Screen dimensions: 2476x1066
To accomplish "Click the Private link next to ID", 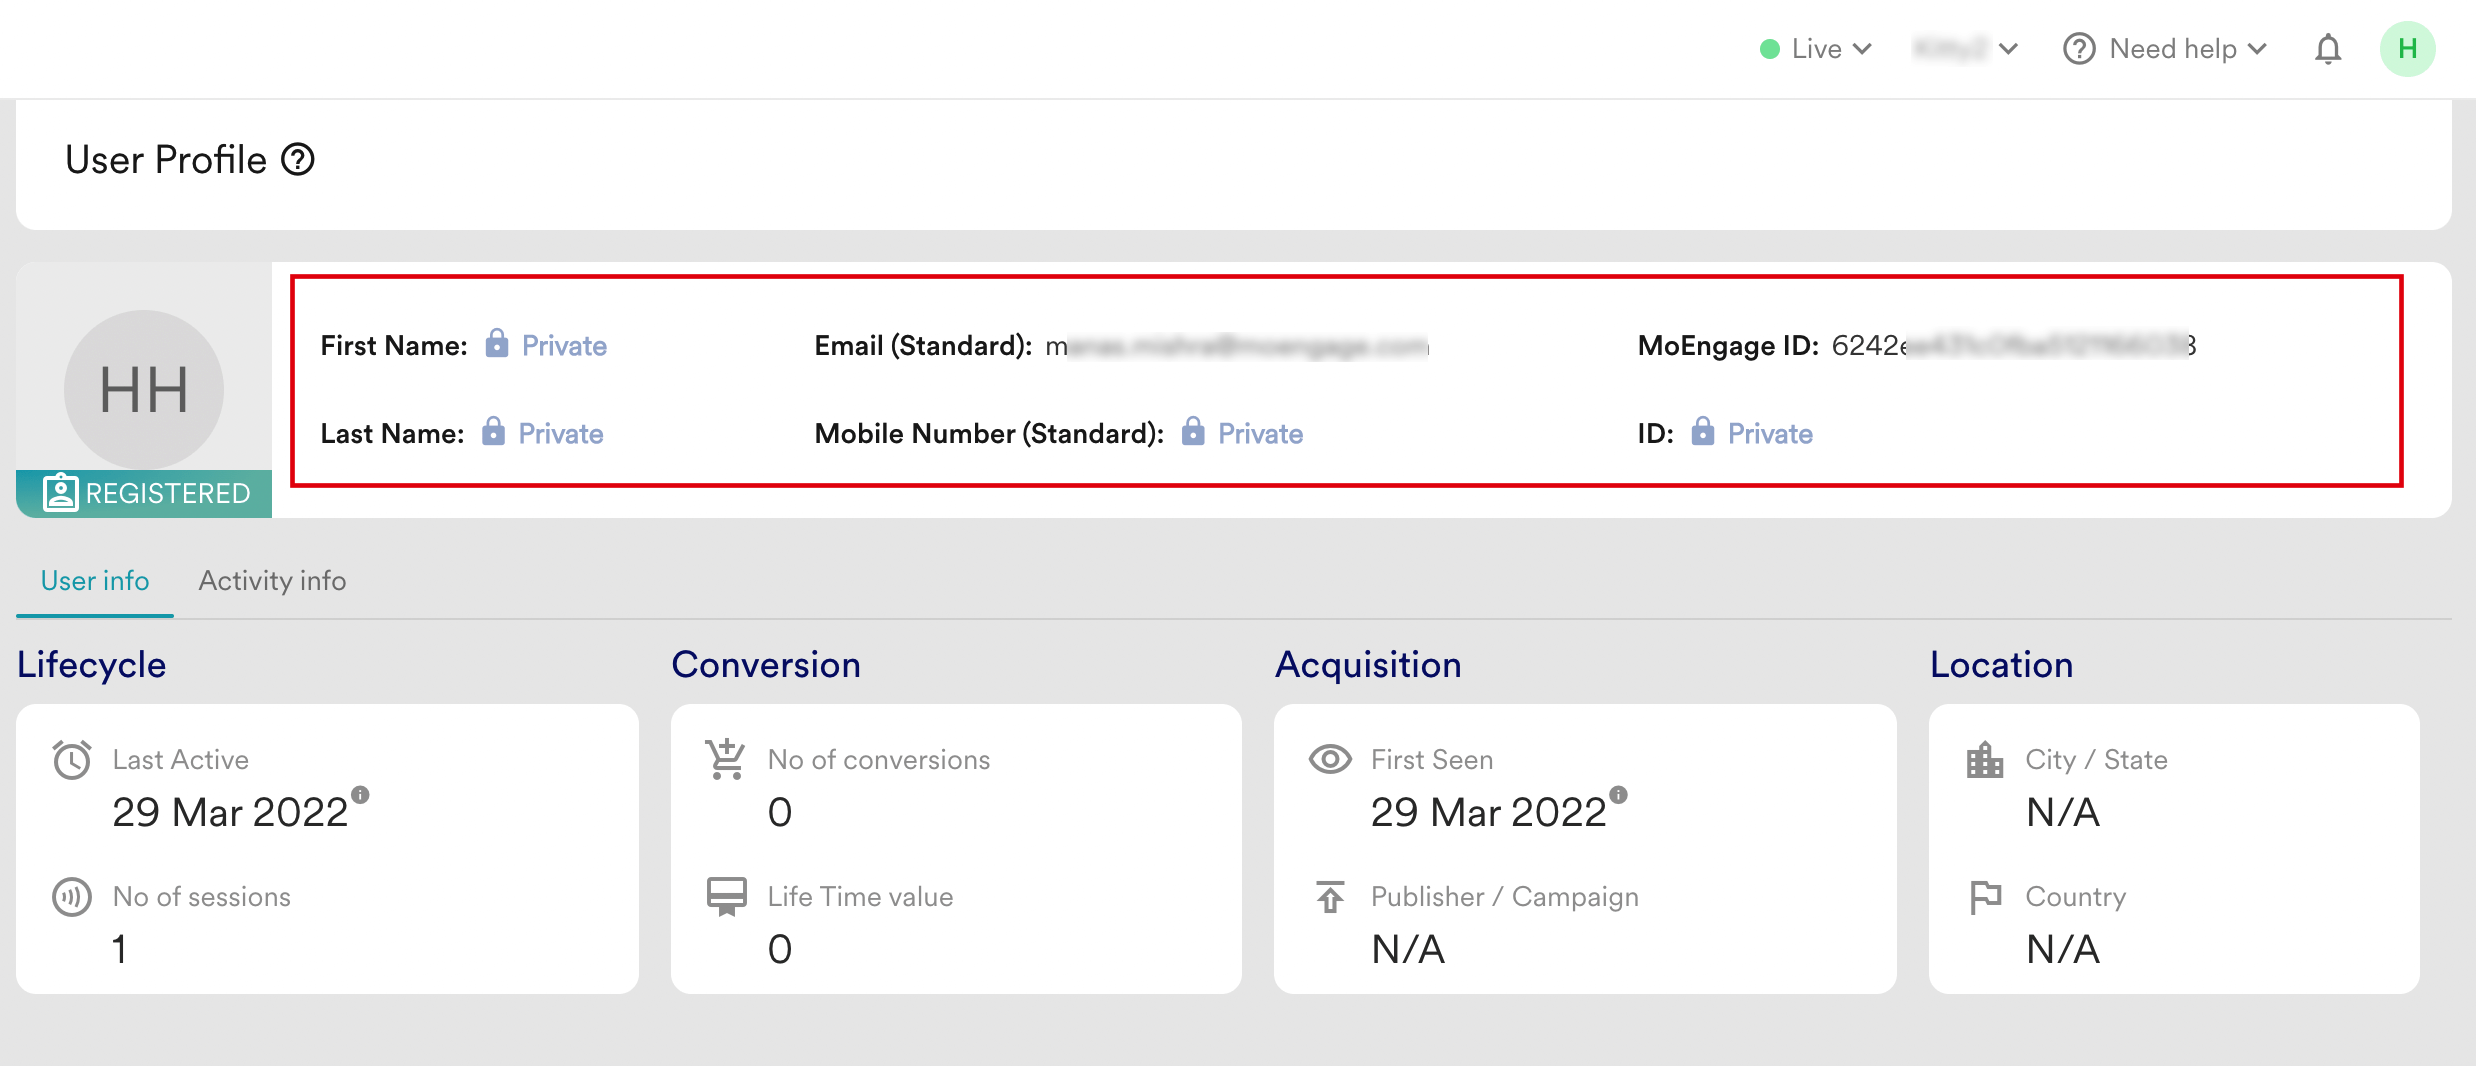I will [x=1769, y=433].
